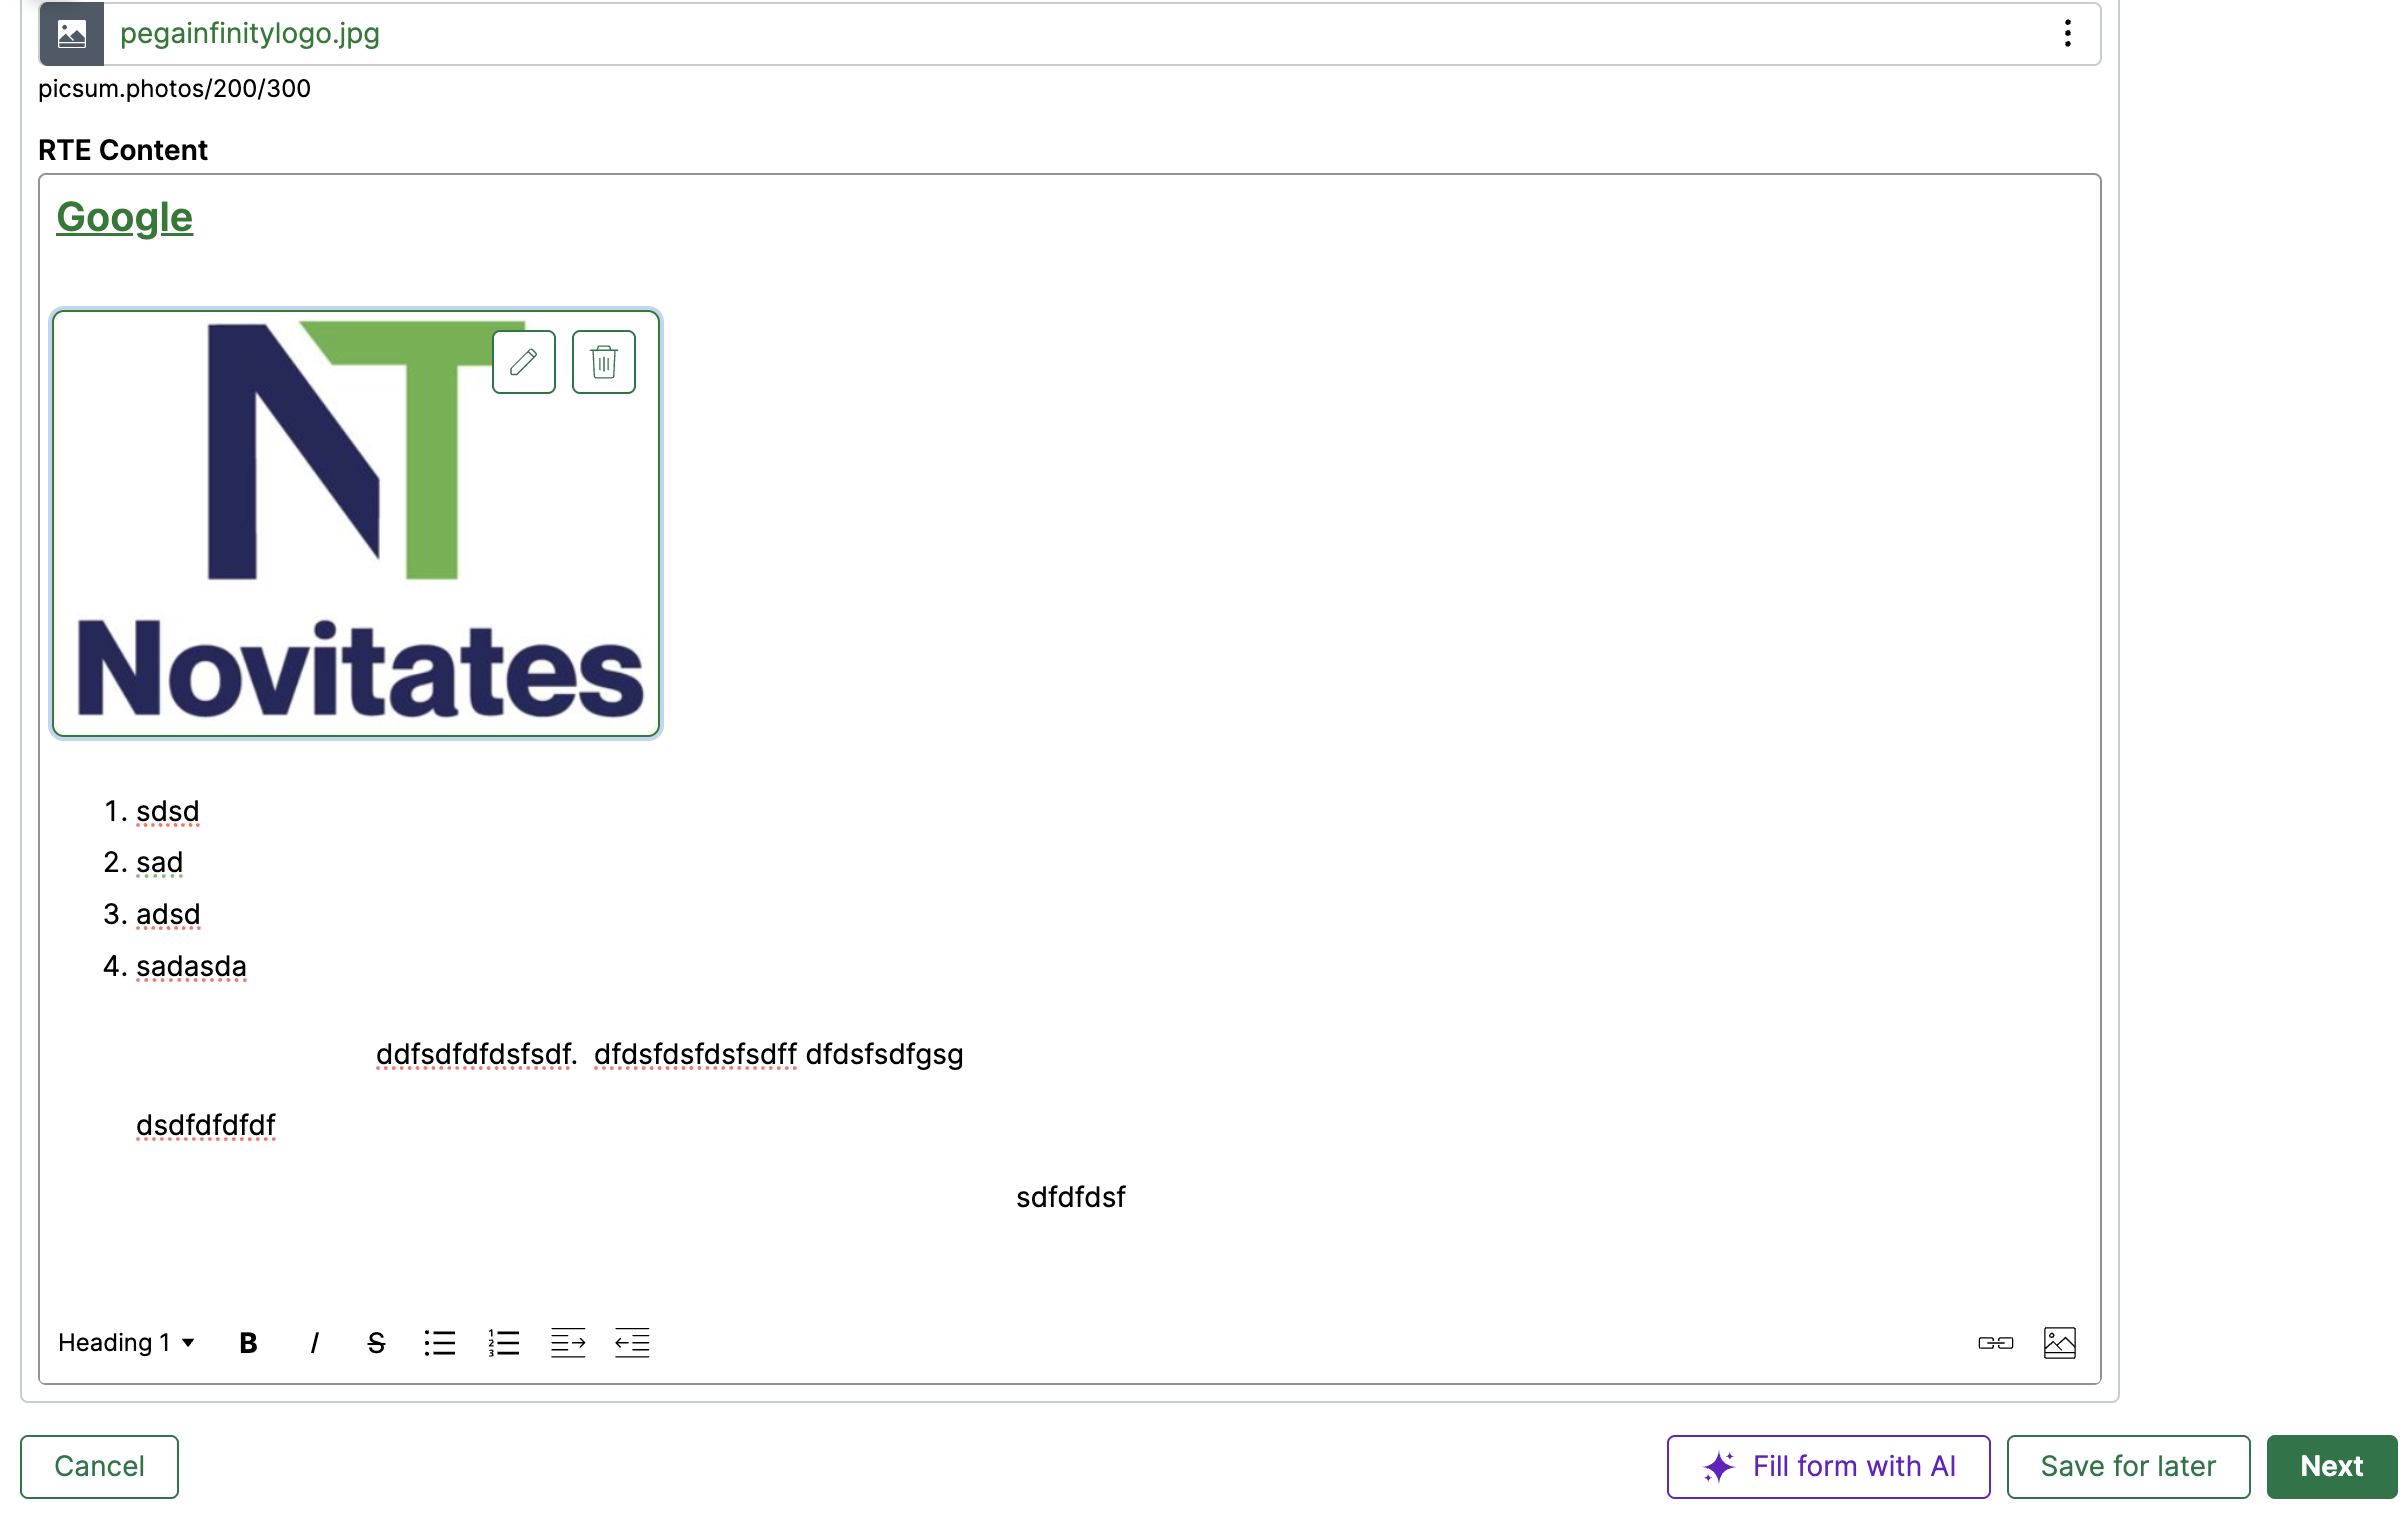Click Save for later
Viewport: 2404px width, 1518px height.
coord(2128,1466)
